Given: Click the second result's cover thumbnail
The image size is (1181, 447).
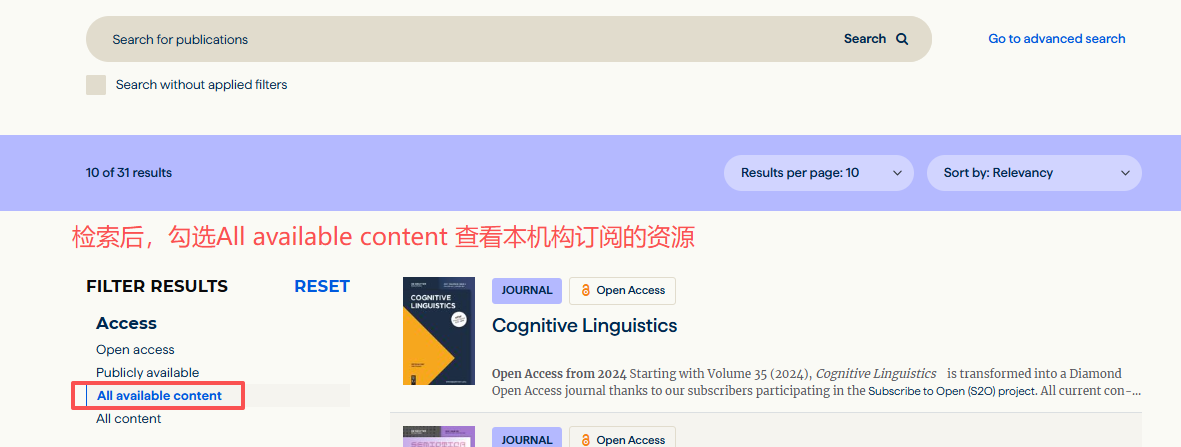Looking at the screenshot, I should point(438,437).
